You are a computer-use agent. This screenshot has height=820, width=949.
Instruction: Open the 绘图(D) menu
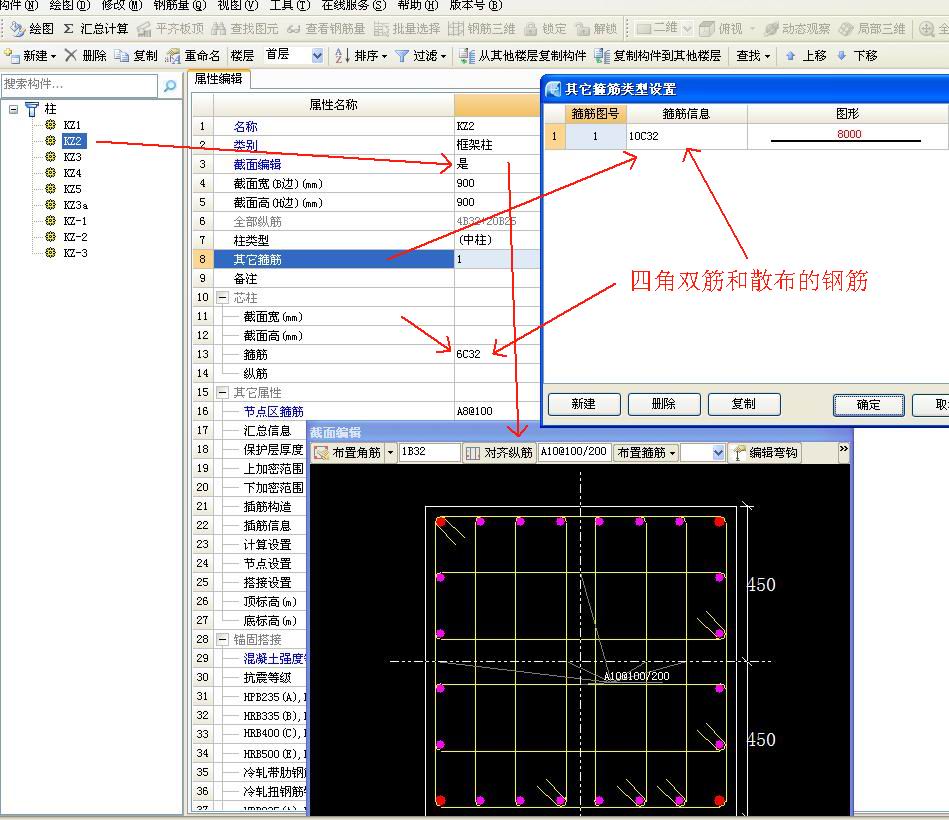coord(69,5)
